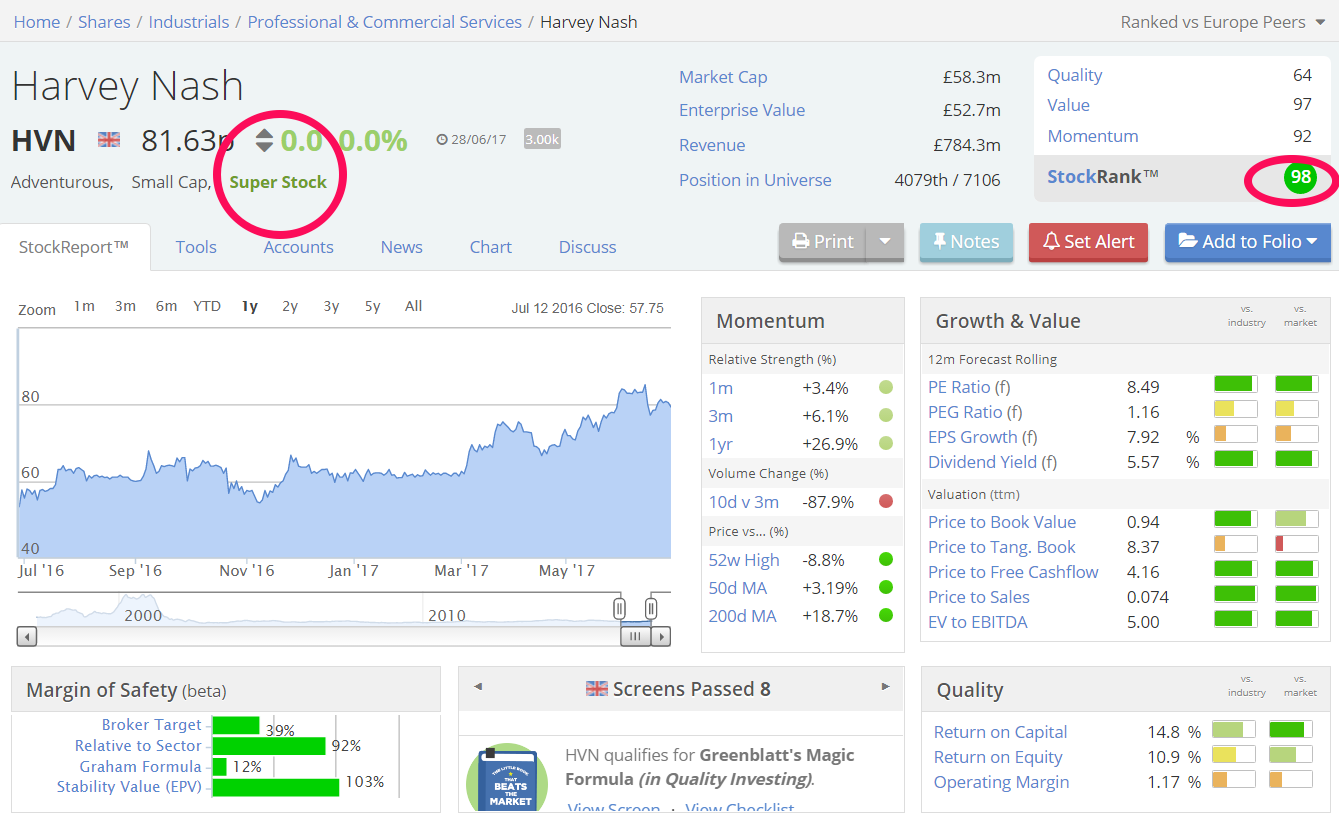The width and height of the screenshot is (1339, 823).
Task: Select the 1y chart zoom
Action: click(250, 306)
